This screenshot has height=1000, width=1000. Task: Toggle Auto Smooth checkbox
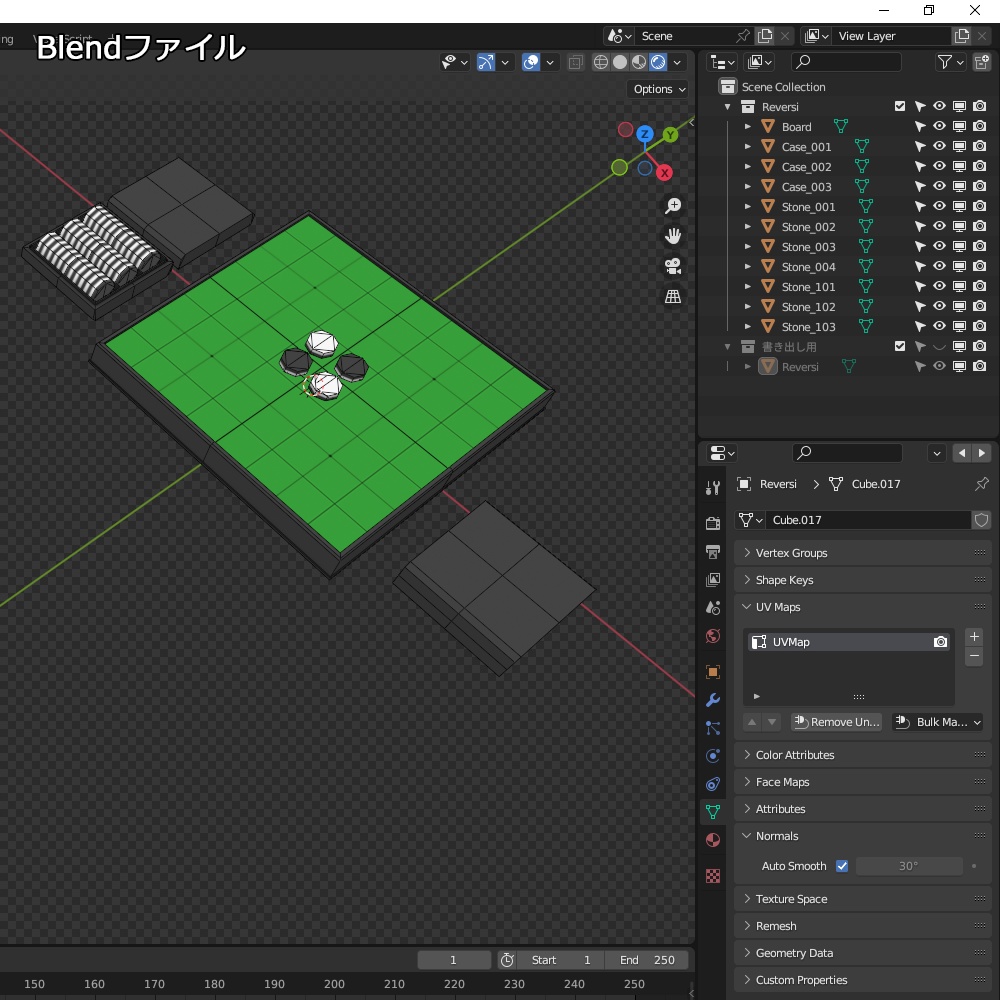[x=842, y=866]
